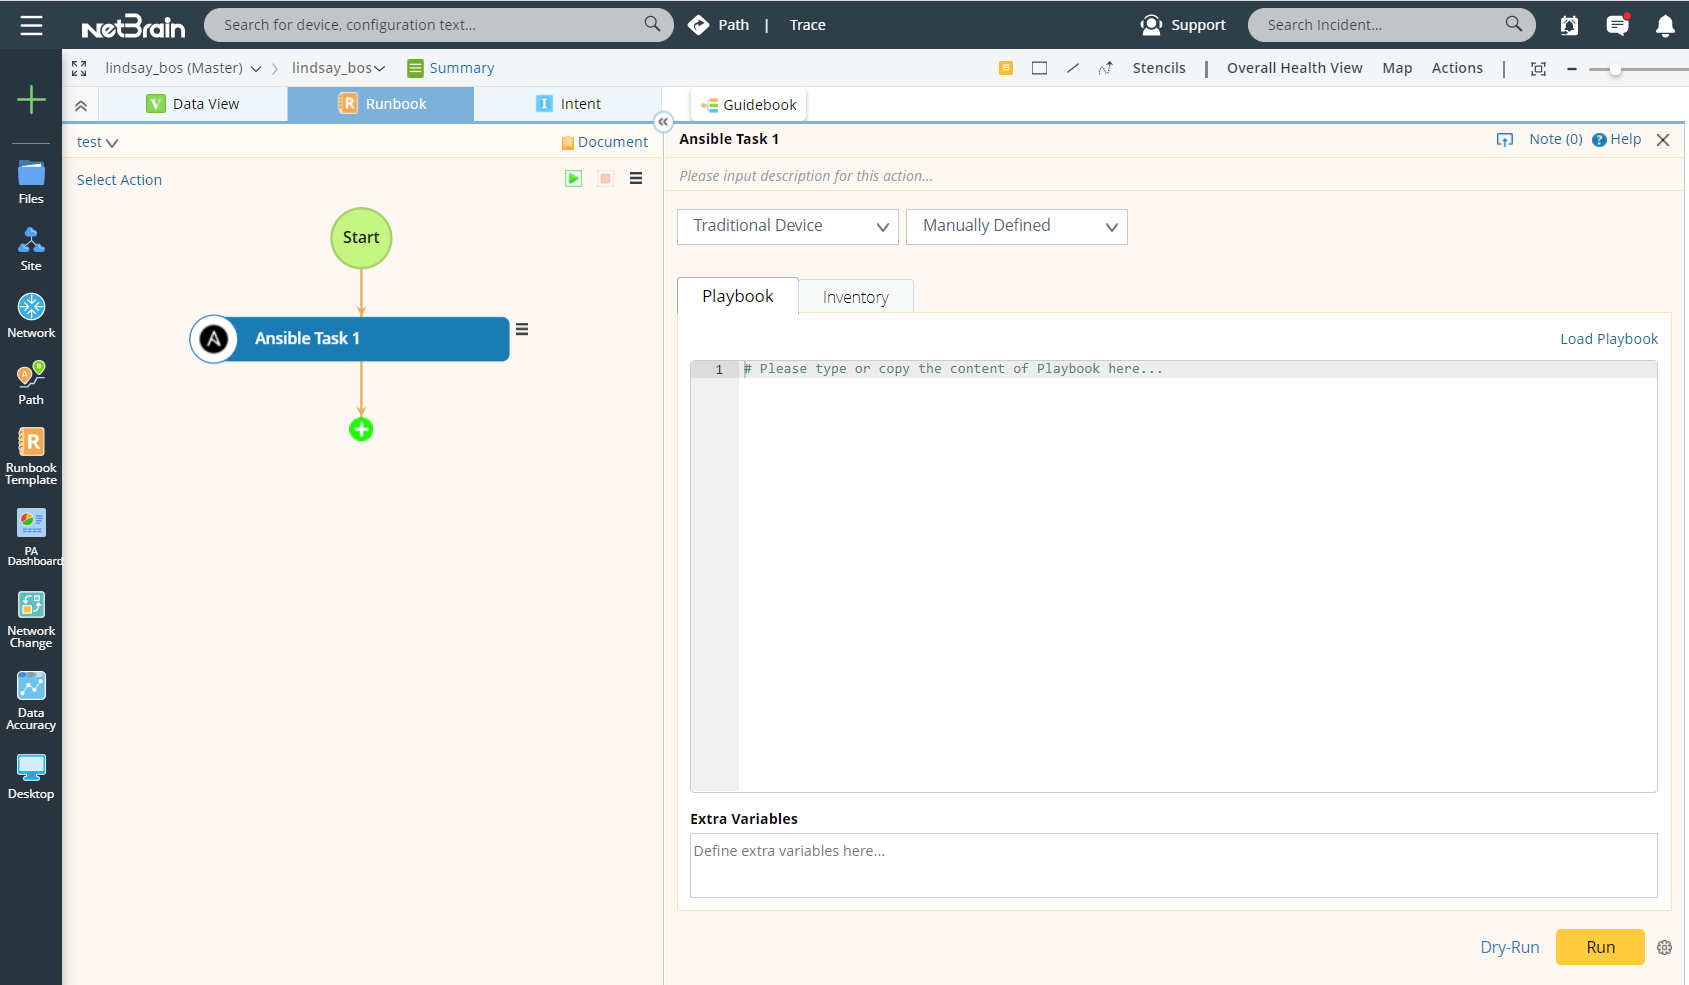Switch to the Data View tab

click(x=193, y=104)
